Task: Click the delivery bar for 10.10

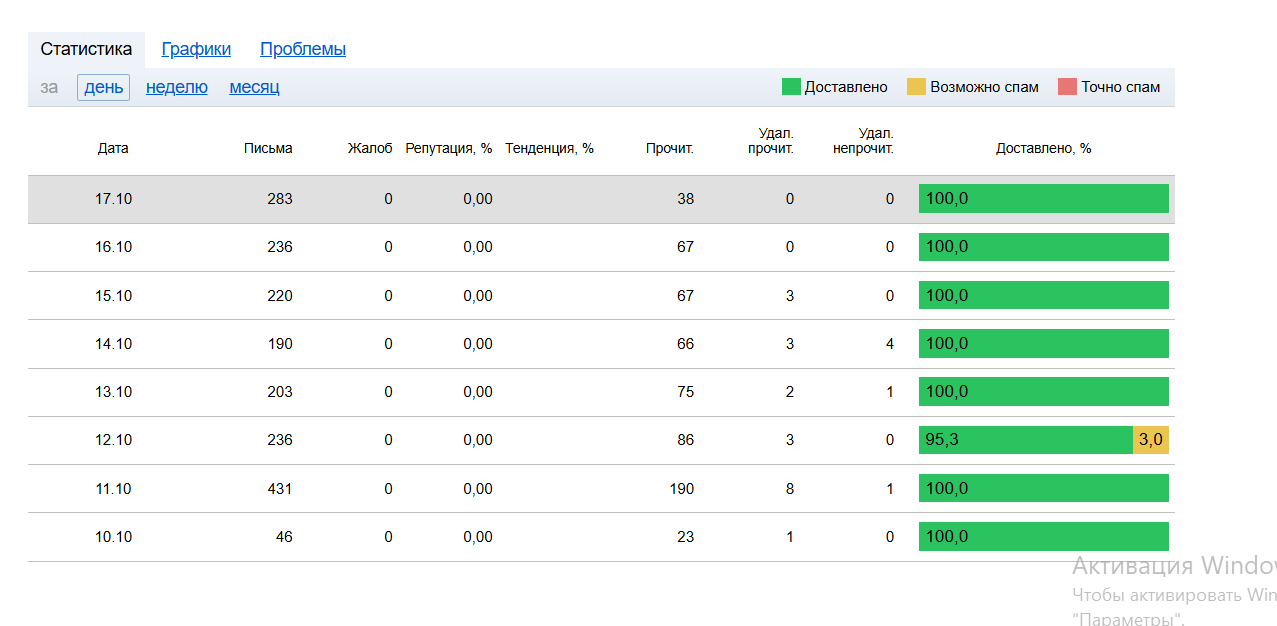Action: click(1043, 537)
